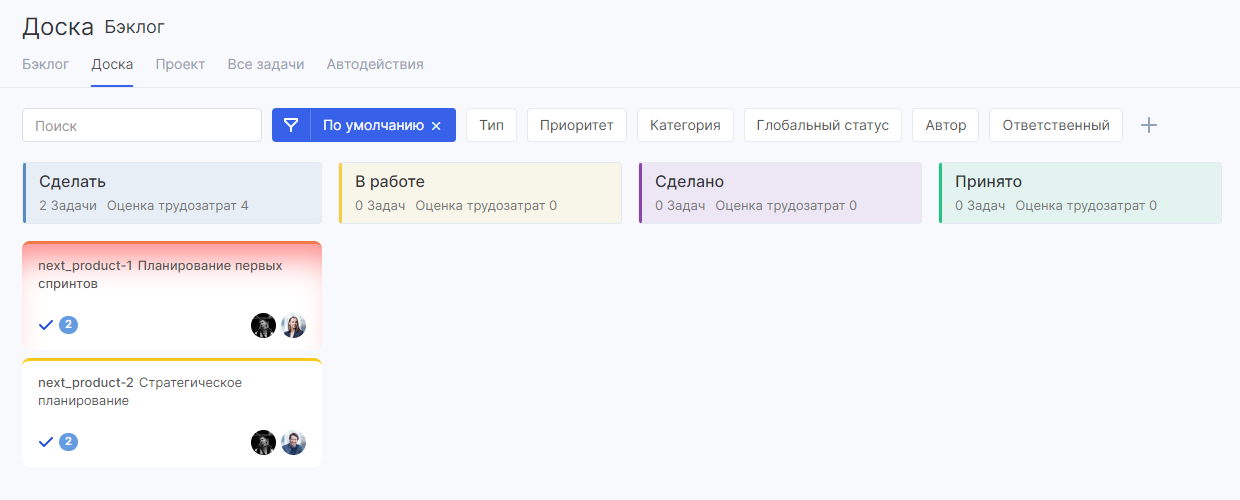This screenshot has width=1240, height=500.
Task: Switch to the Бэклог tab
Action: 46,64
